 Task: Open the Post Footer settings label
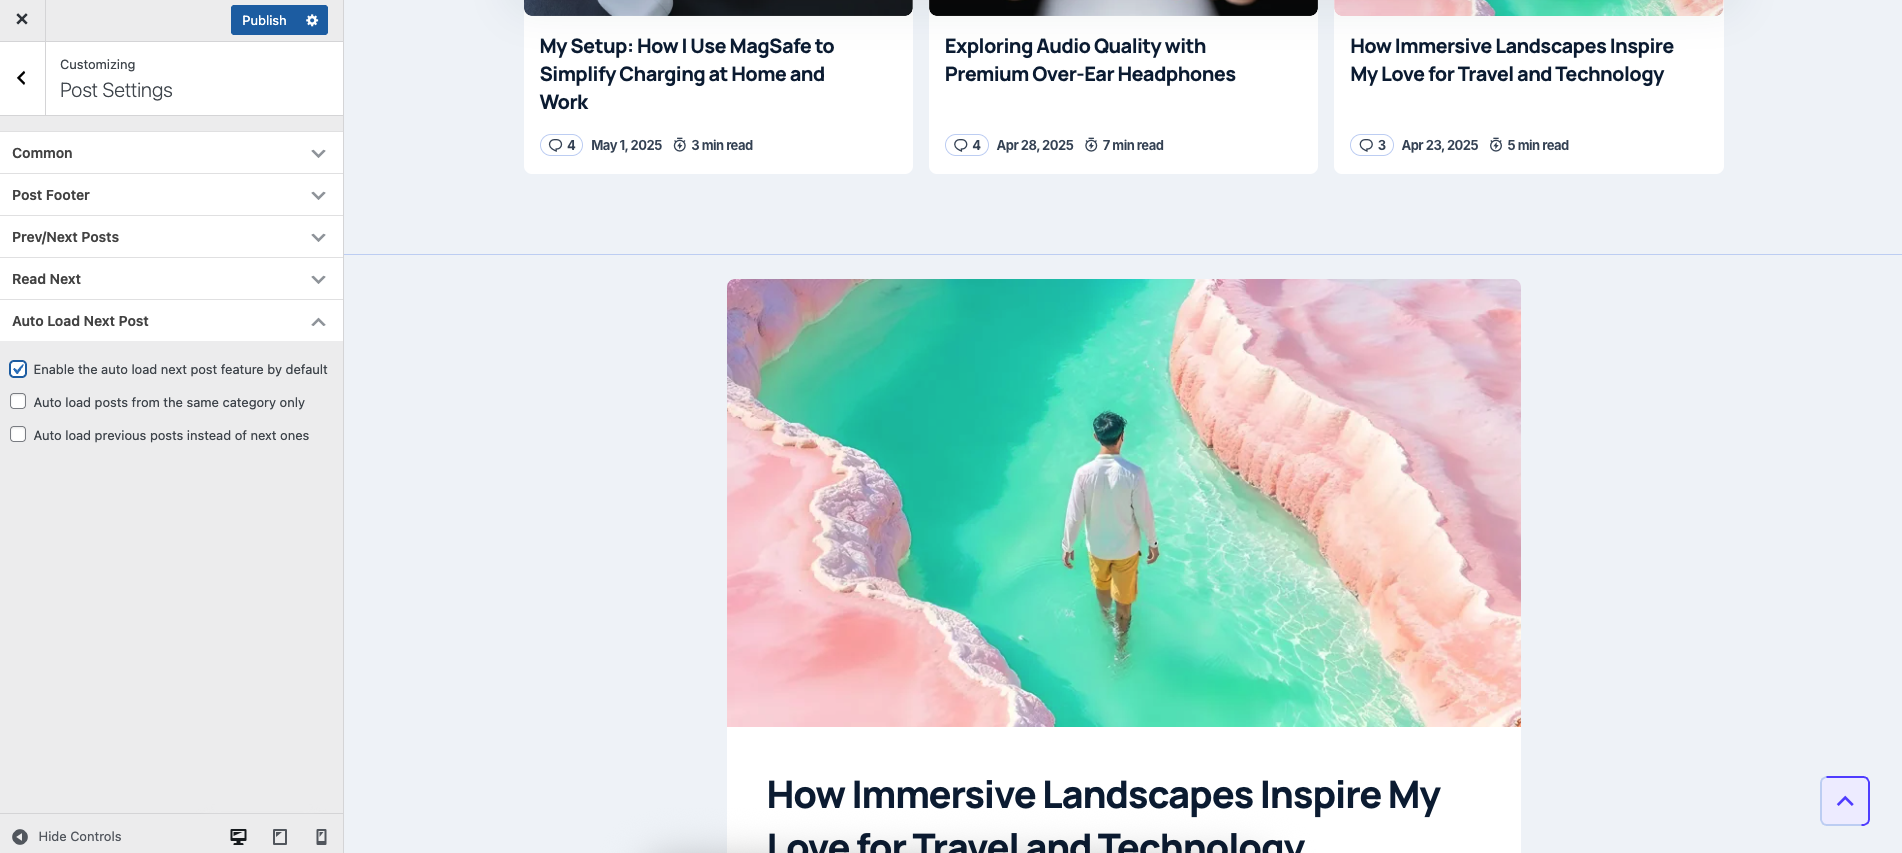(x=51, y=195)
